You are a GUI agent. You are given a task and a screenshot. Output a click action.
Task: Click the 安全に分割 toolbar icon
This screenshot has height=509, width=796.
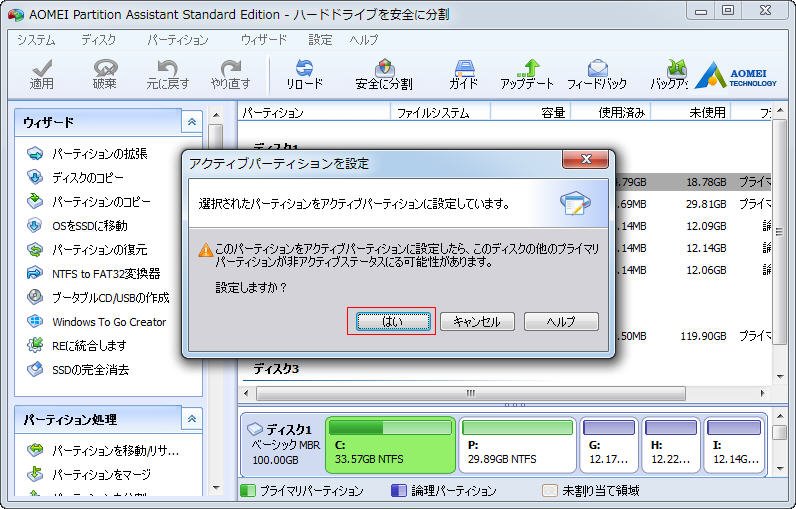coord(384,75)
